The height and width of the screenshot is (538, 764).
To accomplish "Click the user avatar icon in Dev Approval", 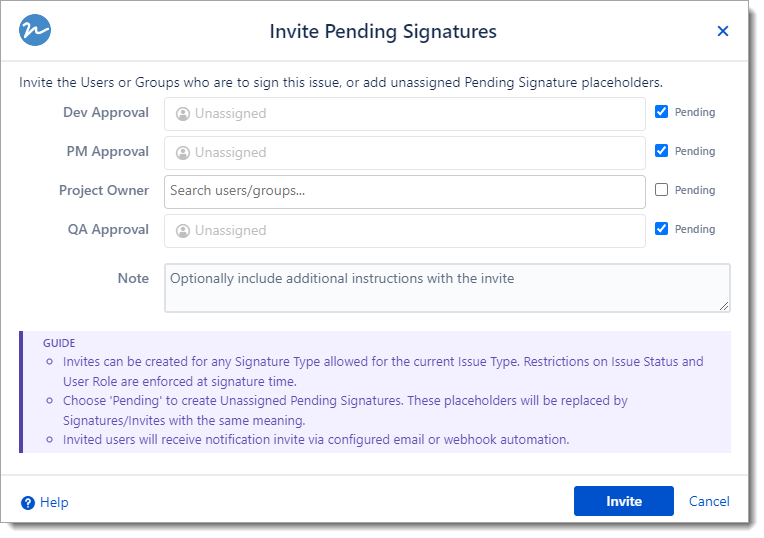I will pos(183,114).
